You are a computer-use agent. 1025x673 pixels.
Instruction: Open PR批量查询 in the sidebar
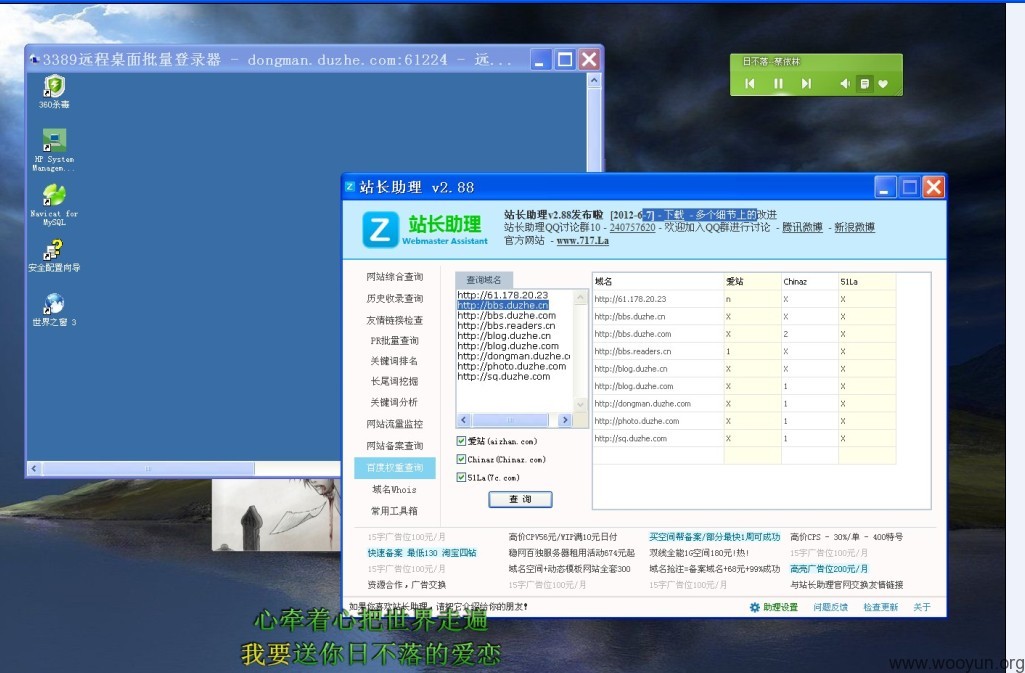pyautogui.click(x=395, y=340)
